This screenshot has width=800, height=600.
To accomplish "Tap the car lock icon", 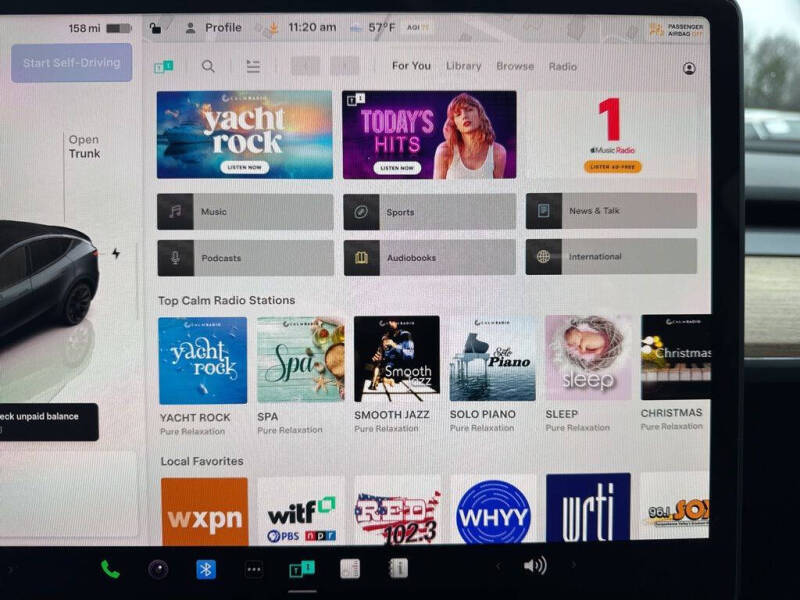I will point(155,28).
